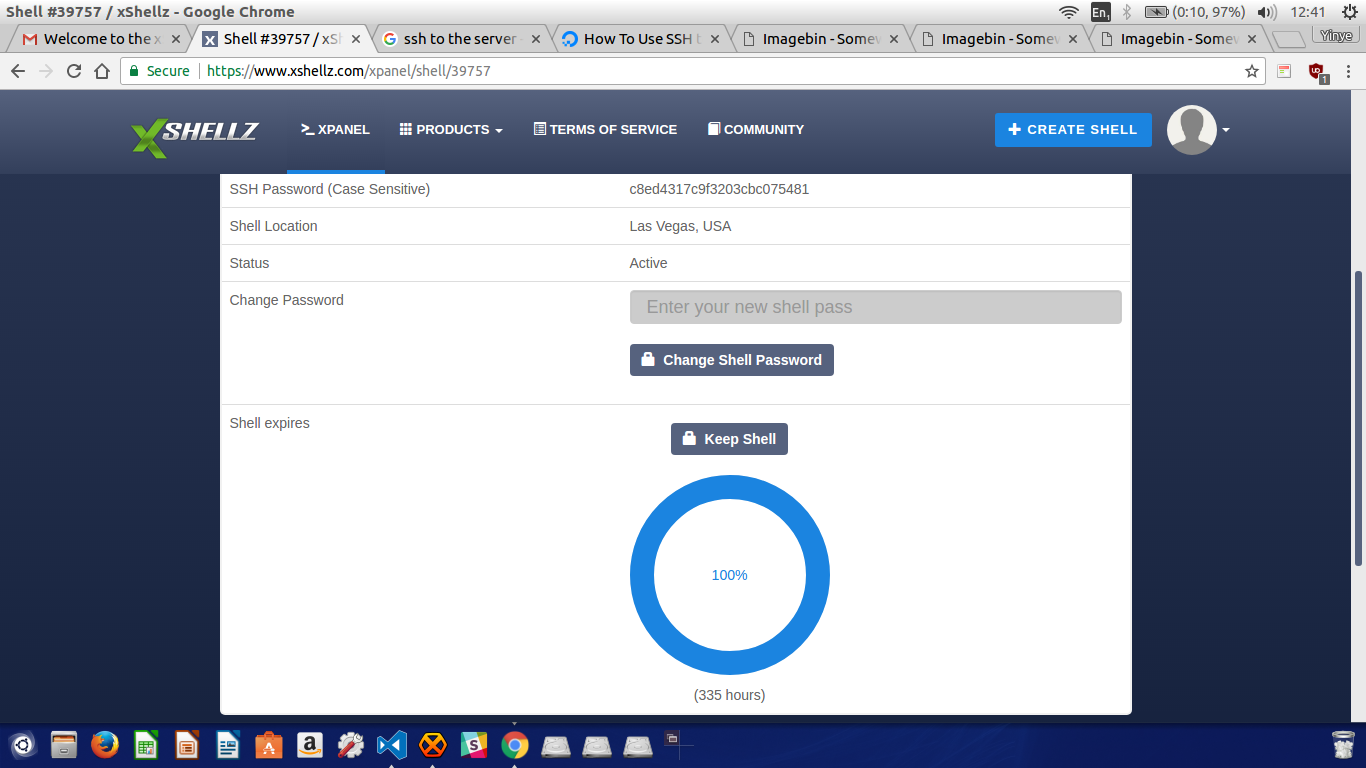Click the (335 hours) text
This screenshot has width=1366, height=768.
click(729, 695)
